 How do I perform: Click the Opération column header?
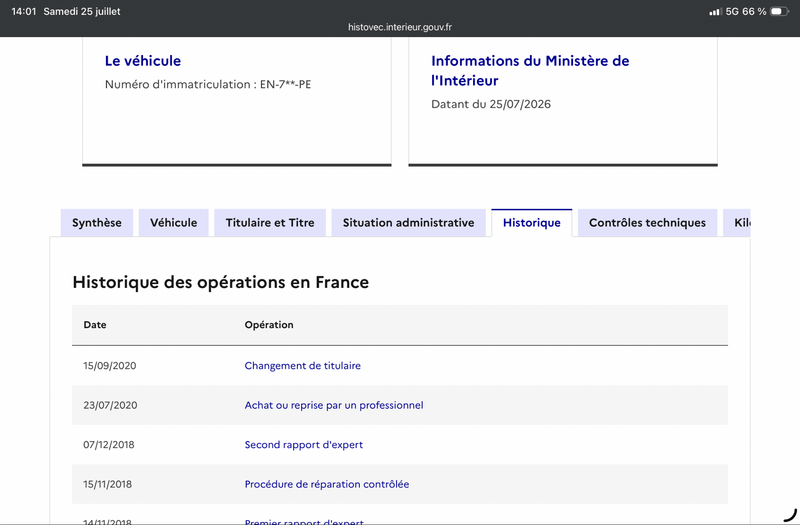tap(269, 325)
